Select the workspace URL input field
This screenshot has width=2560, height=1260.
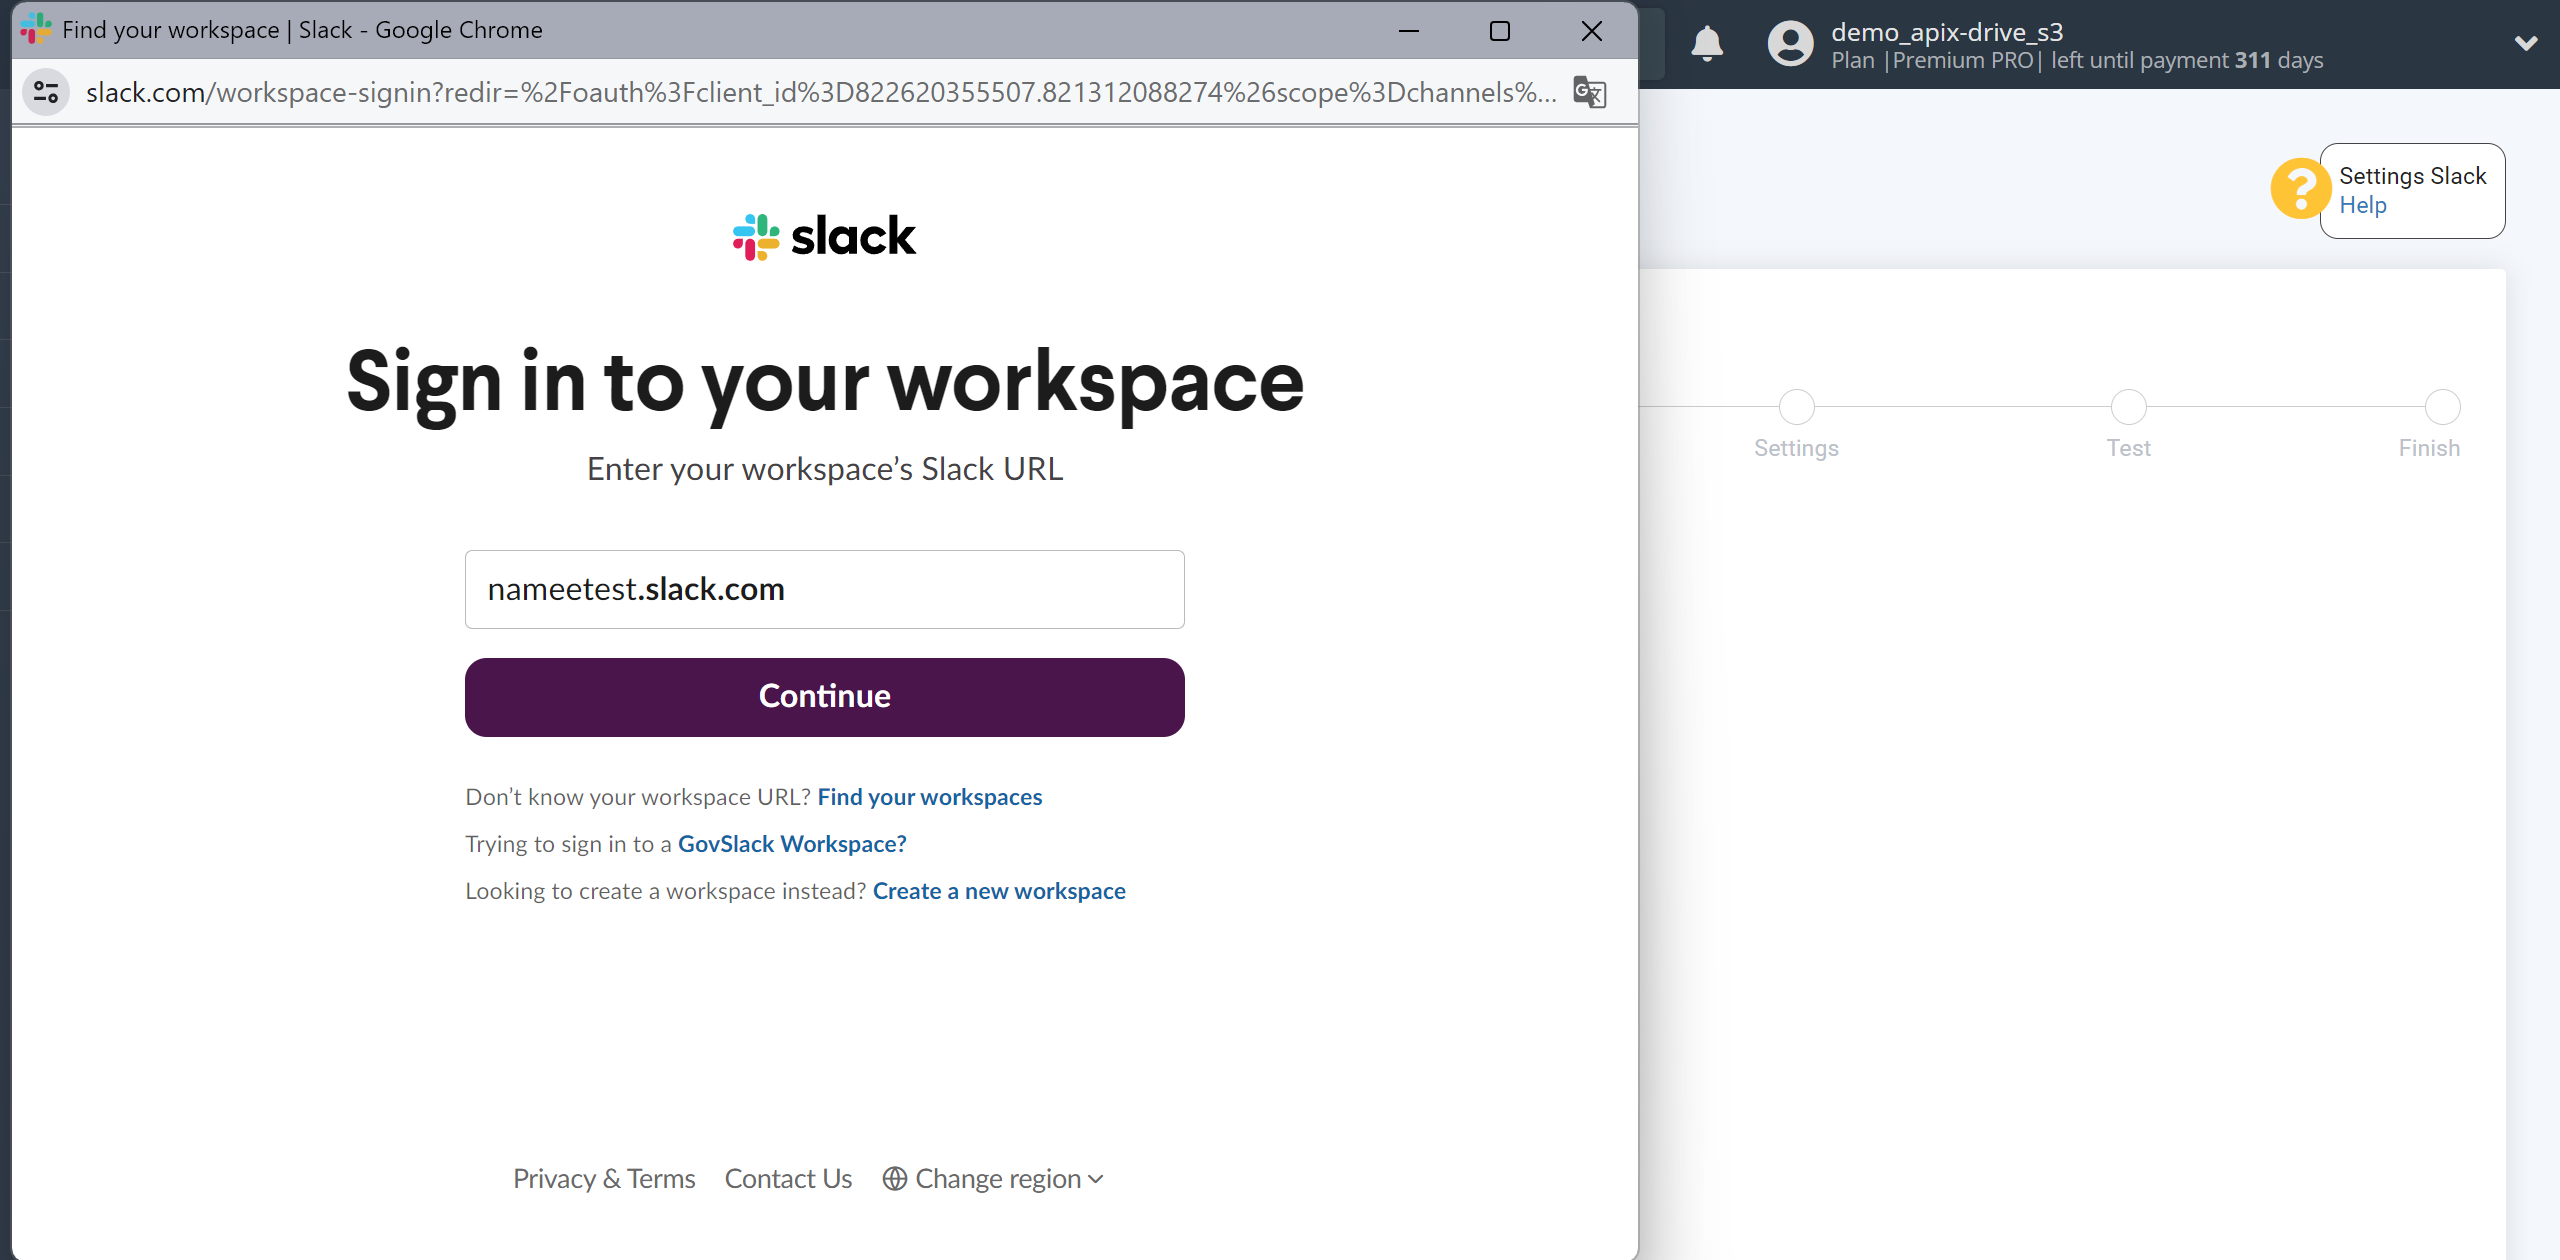click(x=824, y=588)
